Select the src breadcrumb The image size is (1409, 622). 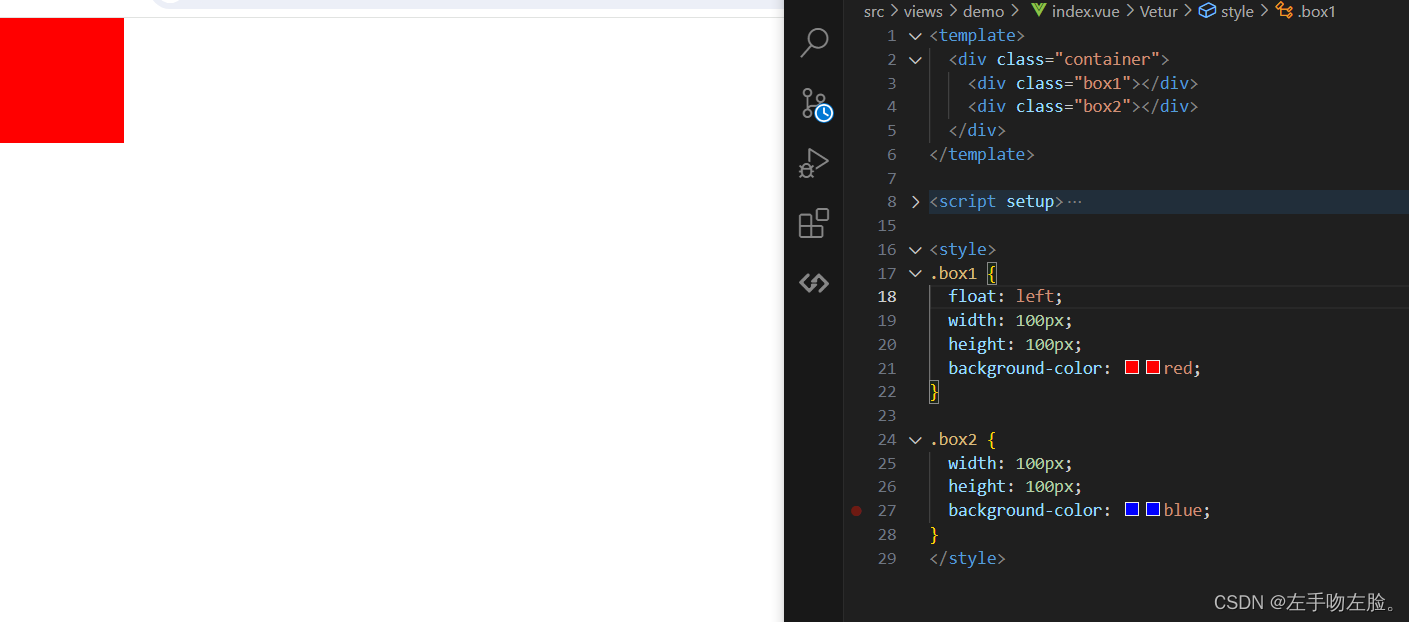874,12
